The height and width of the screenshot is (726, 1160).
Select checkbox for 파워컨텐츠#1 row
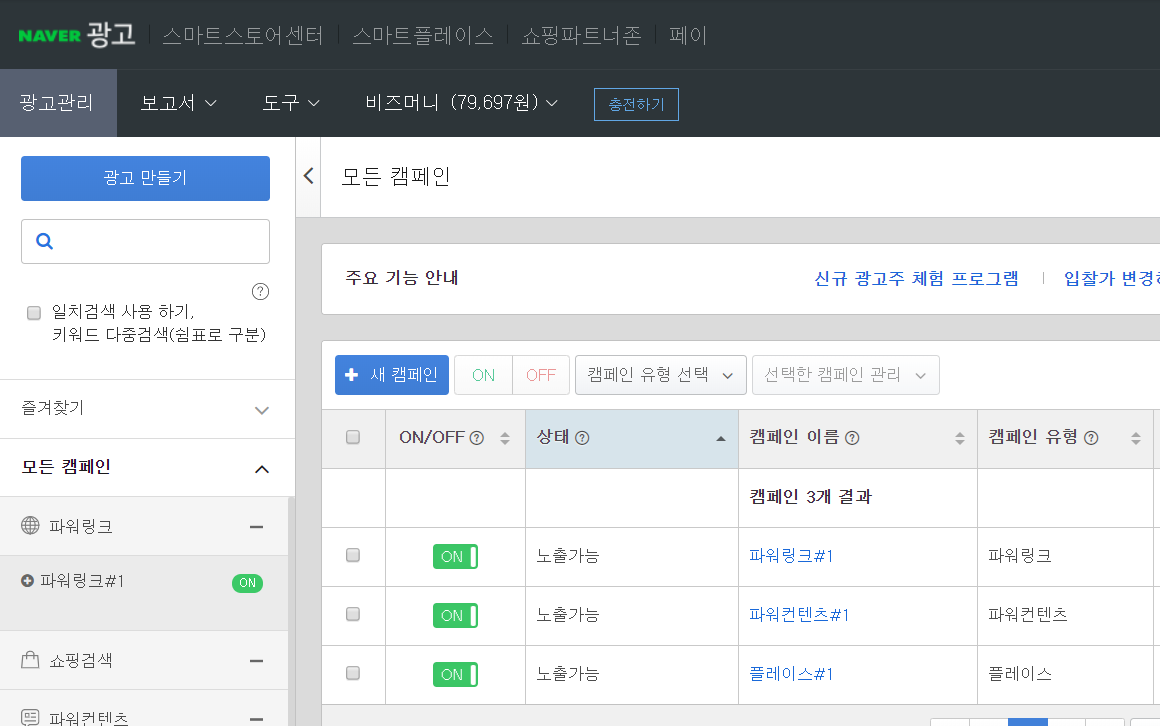point(353,614)
